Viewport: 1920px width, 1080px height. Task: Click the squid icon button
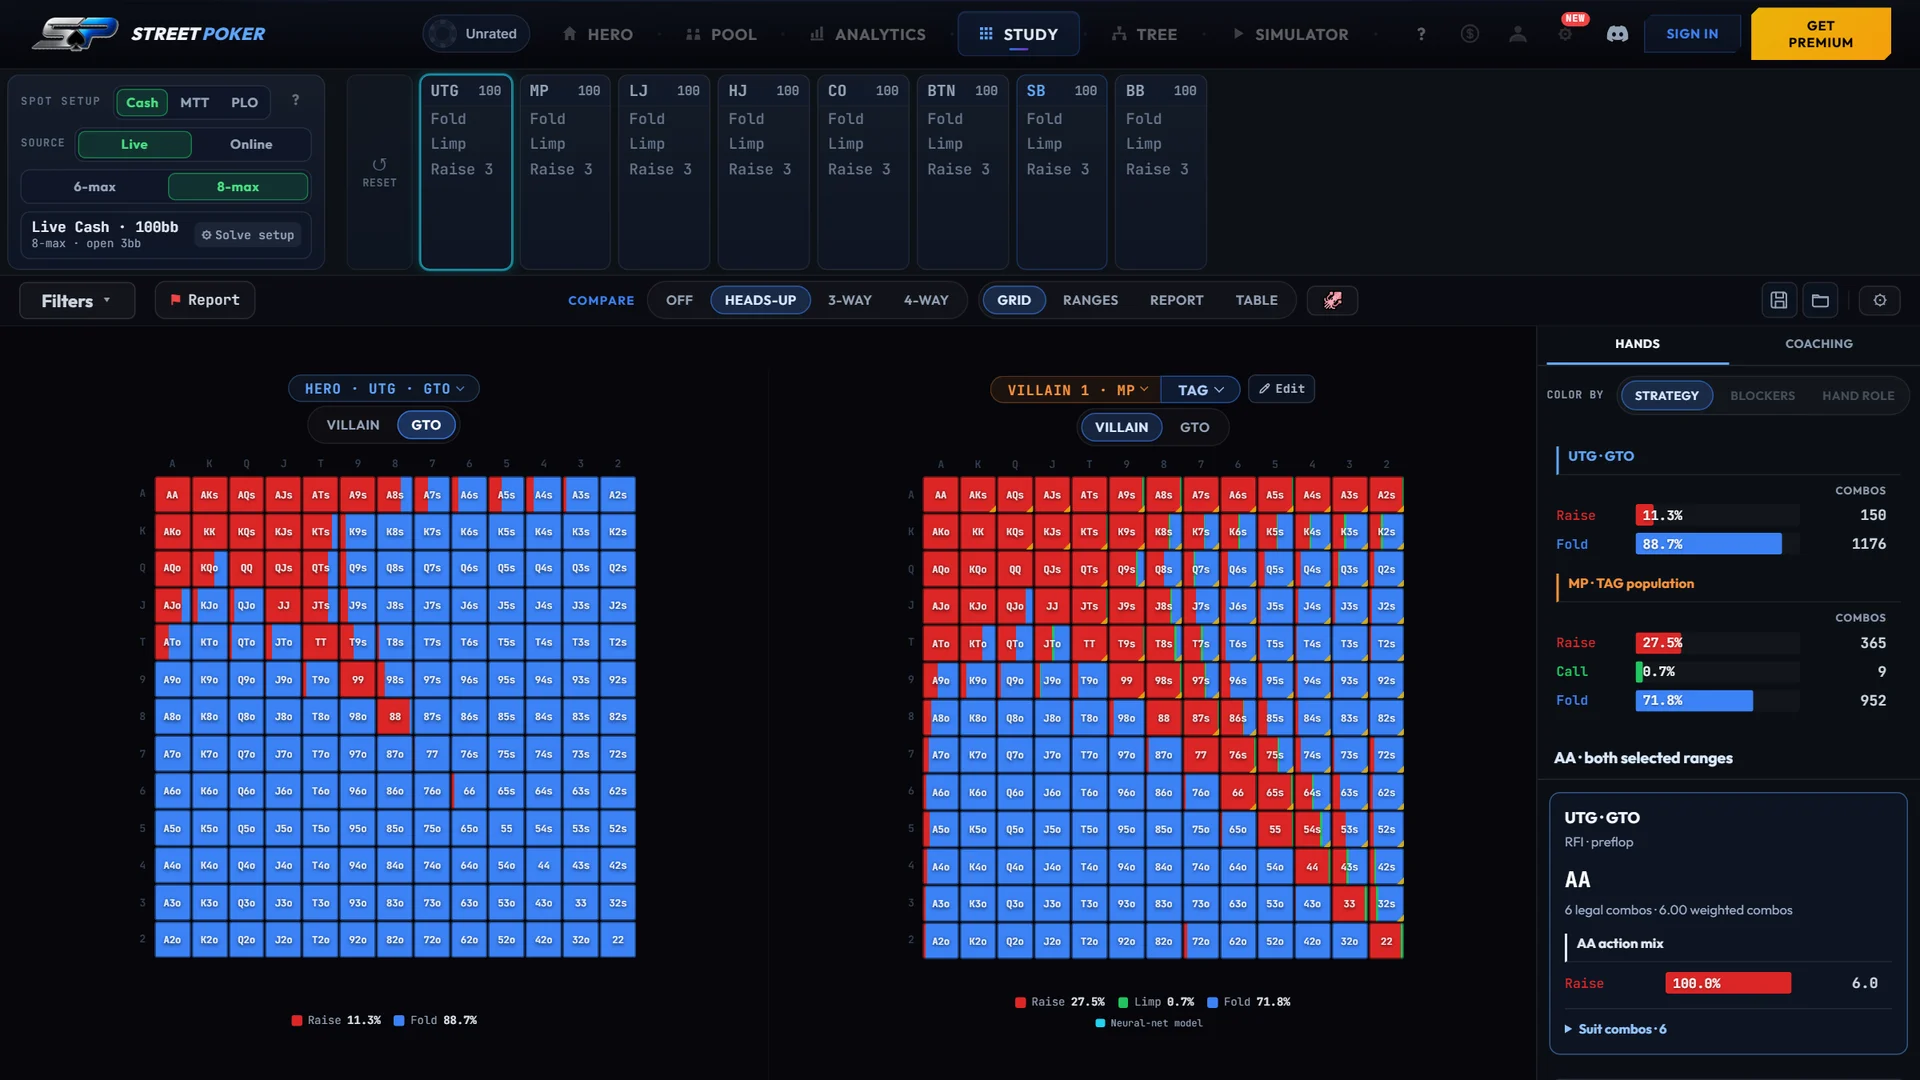click(1332, 300)
